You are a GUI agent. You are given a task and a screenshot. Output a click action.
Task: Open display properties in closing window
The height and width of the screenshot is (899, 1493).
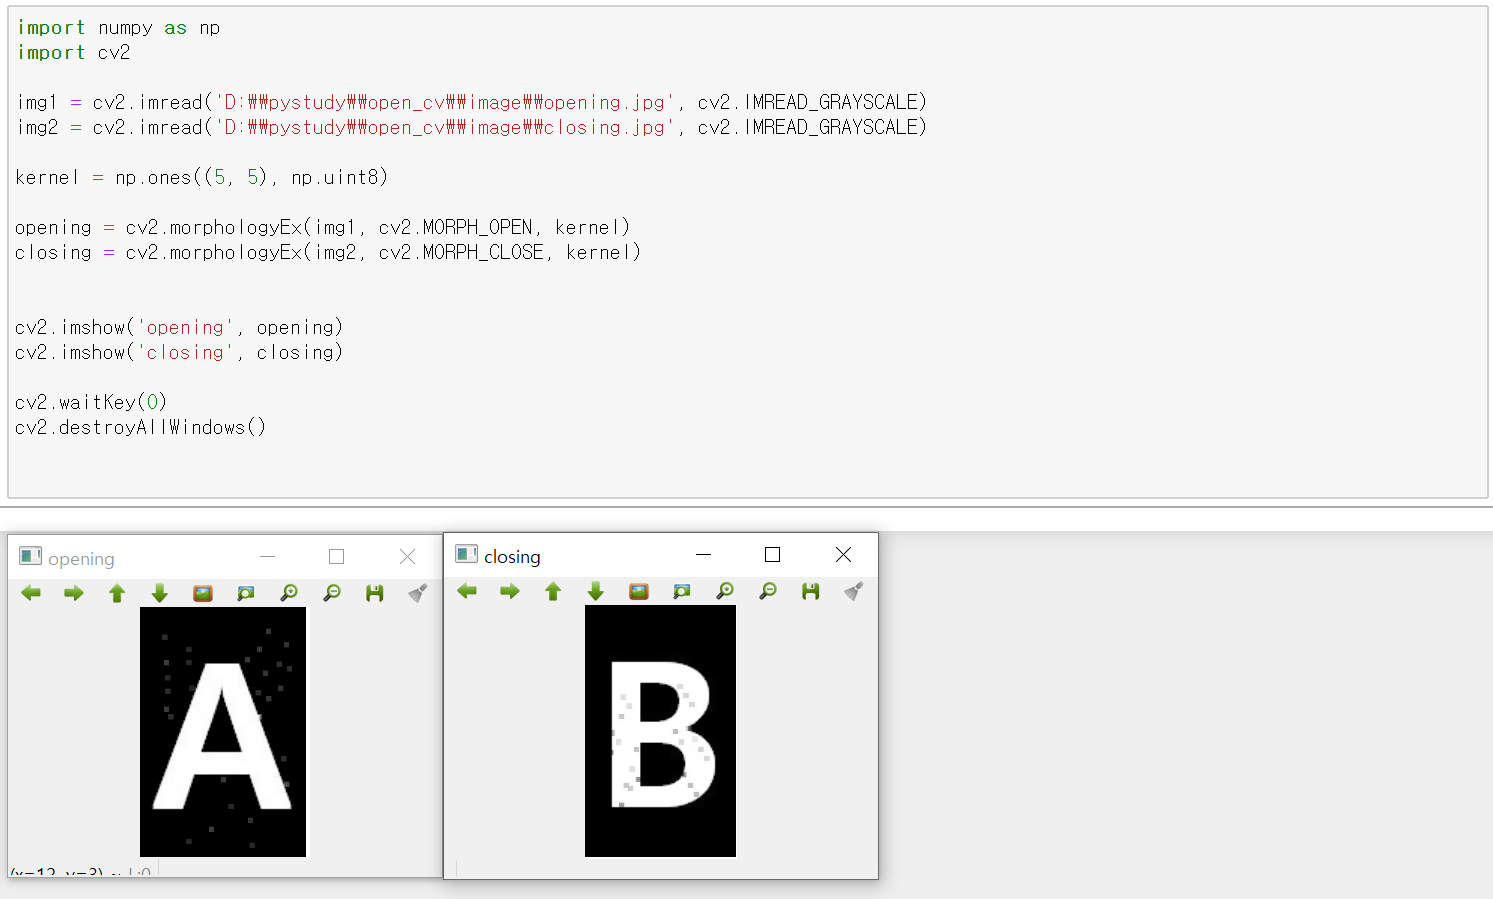point(854,591)
